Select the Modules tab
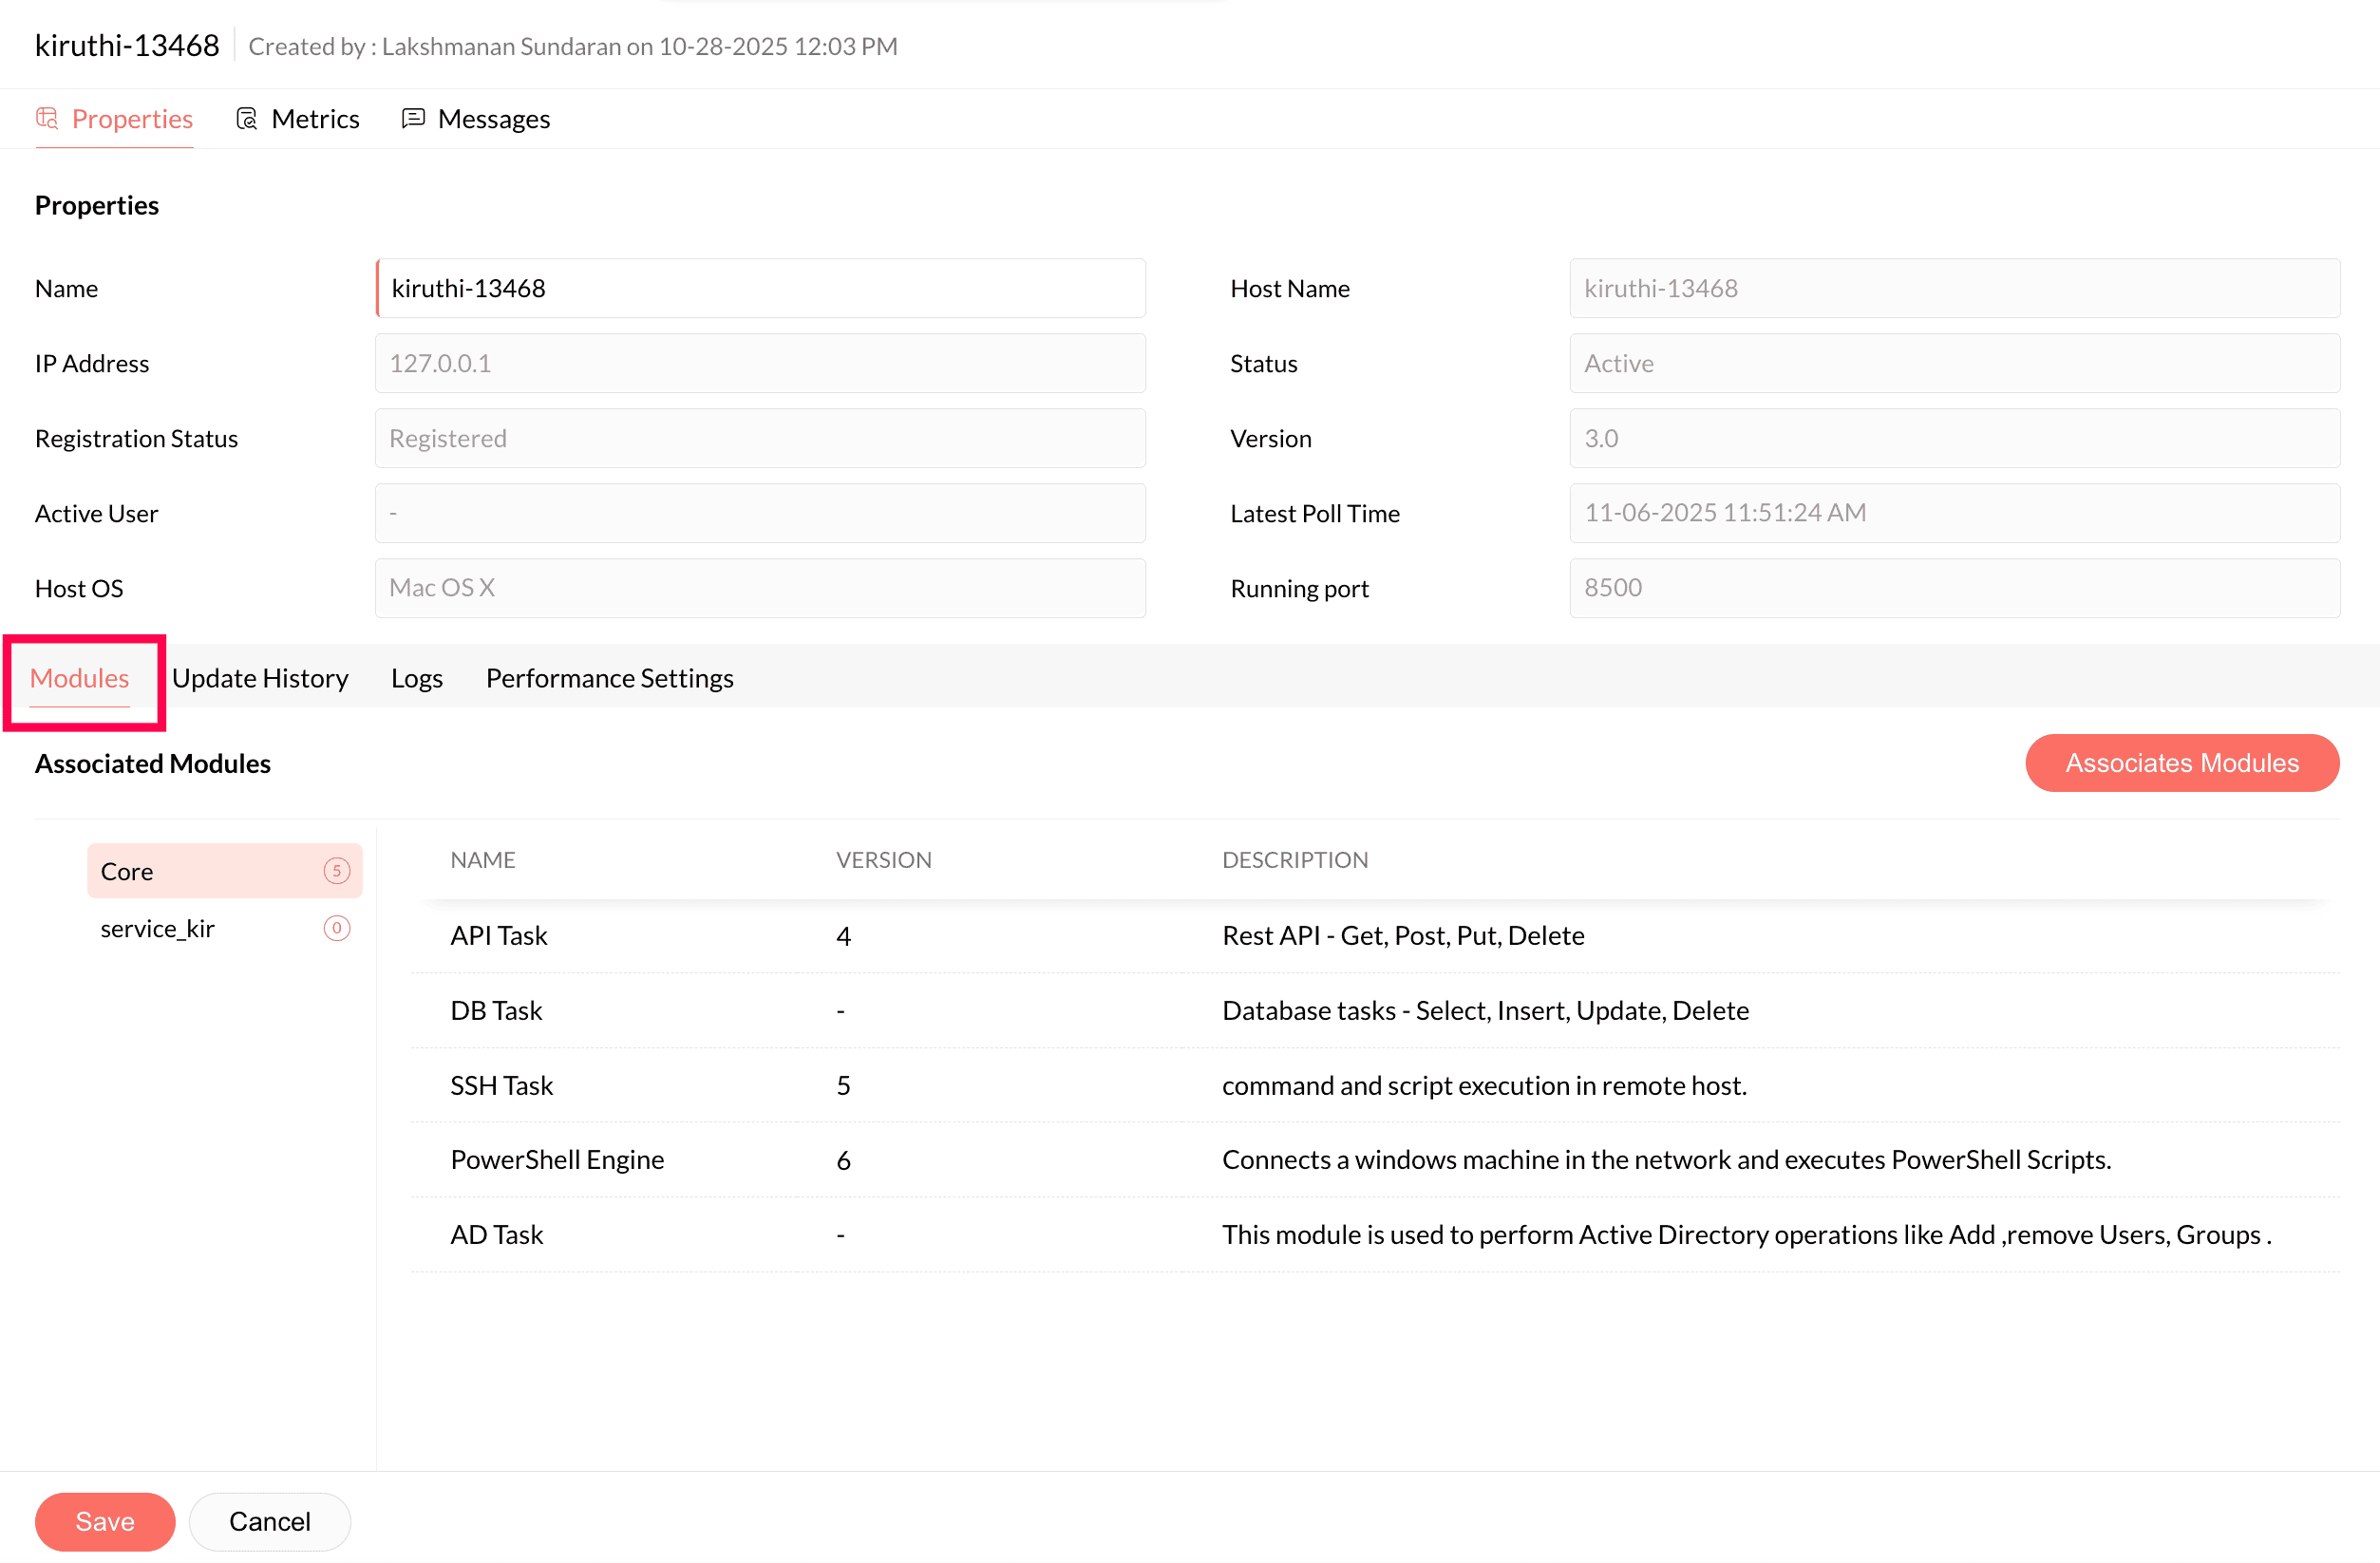 click(x=79, y=678)
